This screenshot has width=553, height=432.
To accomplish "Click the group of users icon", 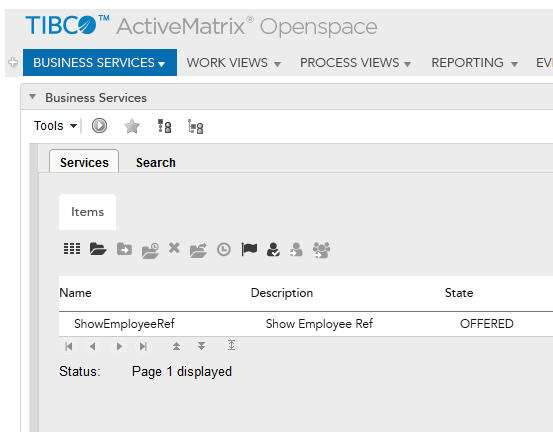I will click(321, 250).
